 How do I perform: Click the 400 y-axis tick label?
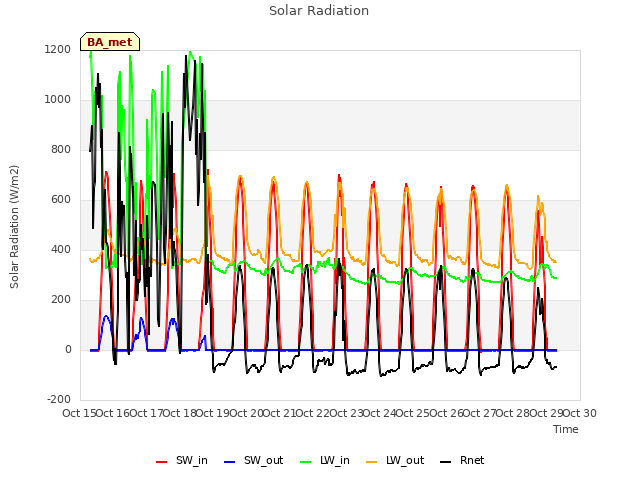point(61,250)
